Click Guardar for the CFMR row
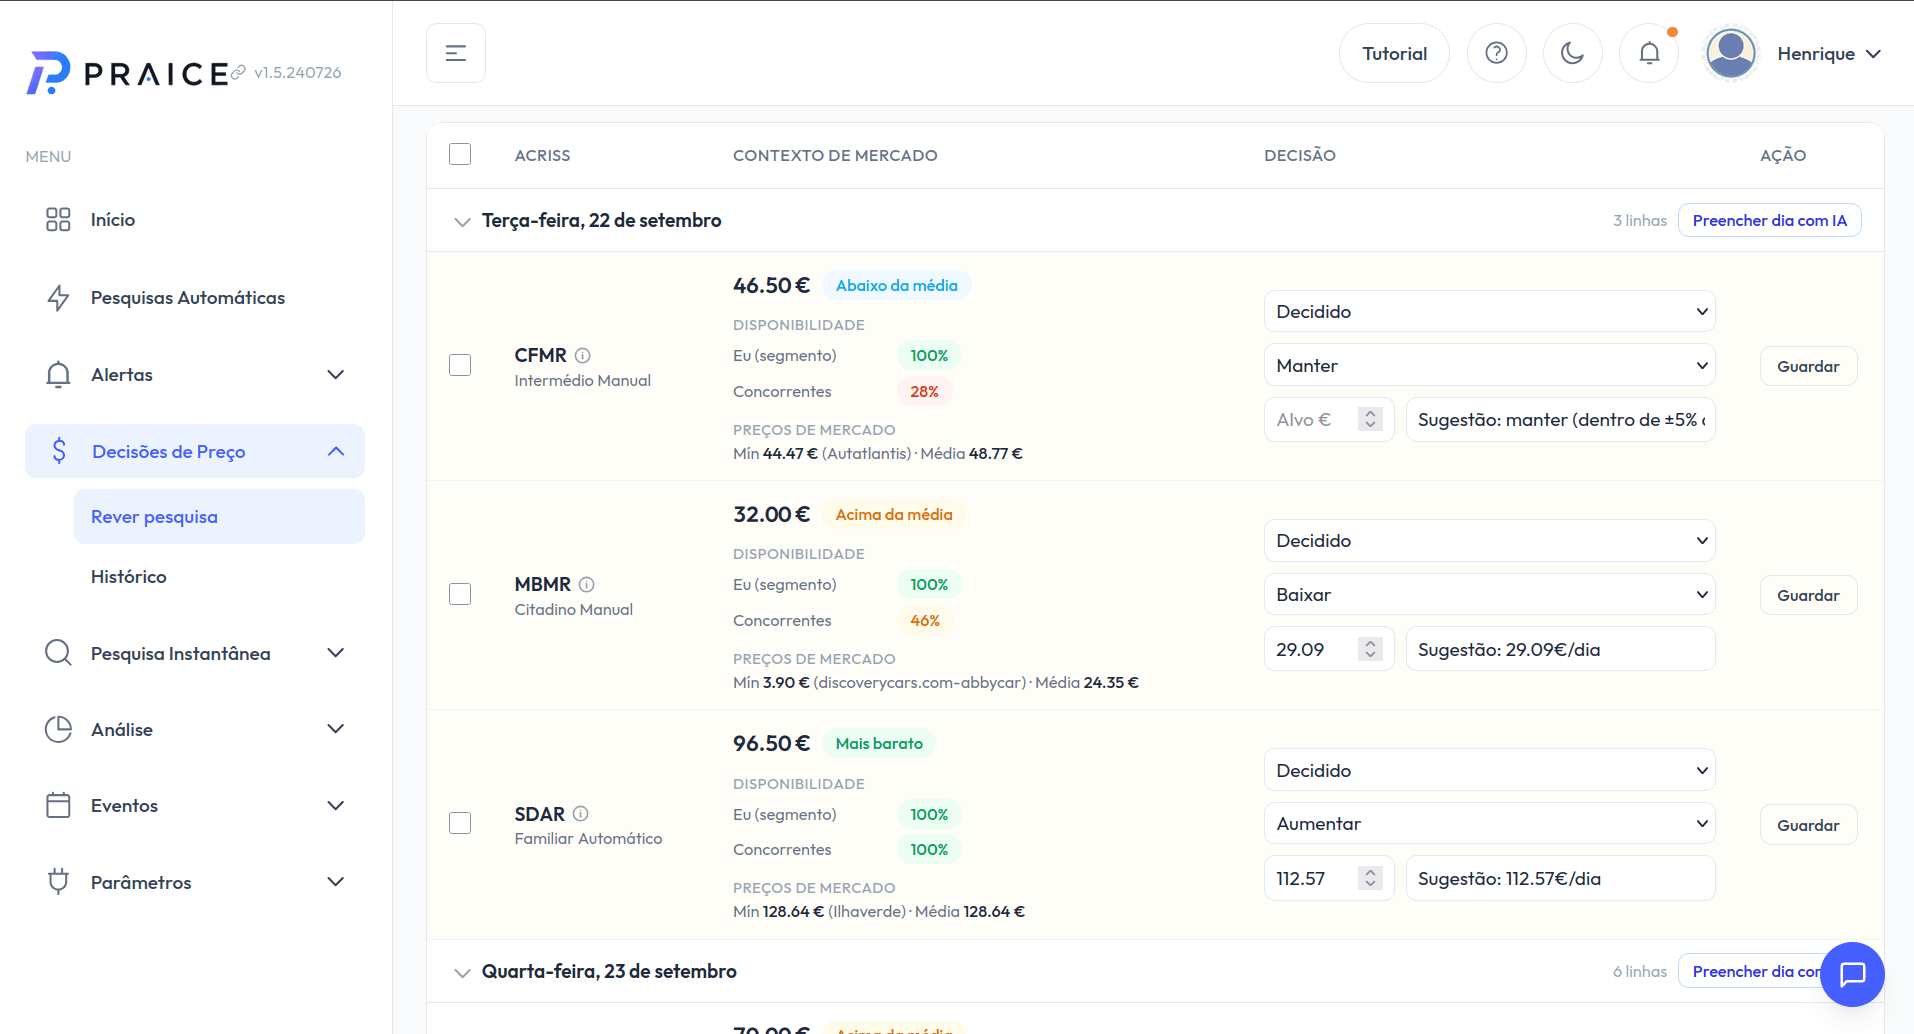Screen dimensions: 1914x1034 1808,366
